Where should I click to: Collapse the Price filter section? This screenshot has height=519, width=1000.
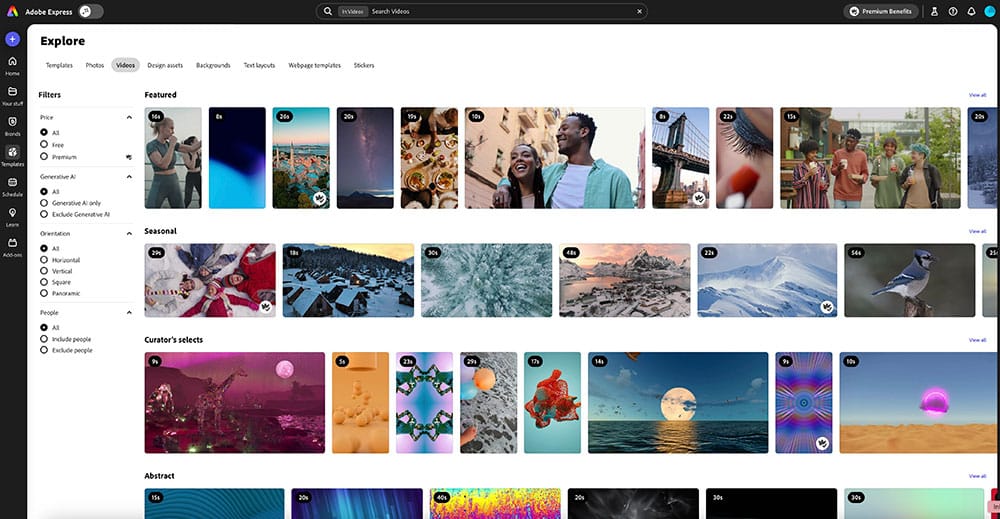pos(129,117)
